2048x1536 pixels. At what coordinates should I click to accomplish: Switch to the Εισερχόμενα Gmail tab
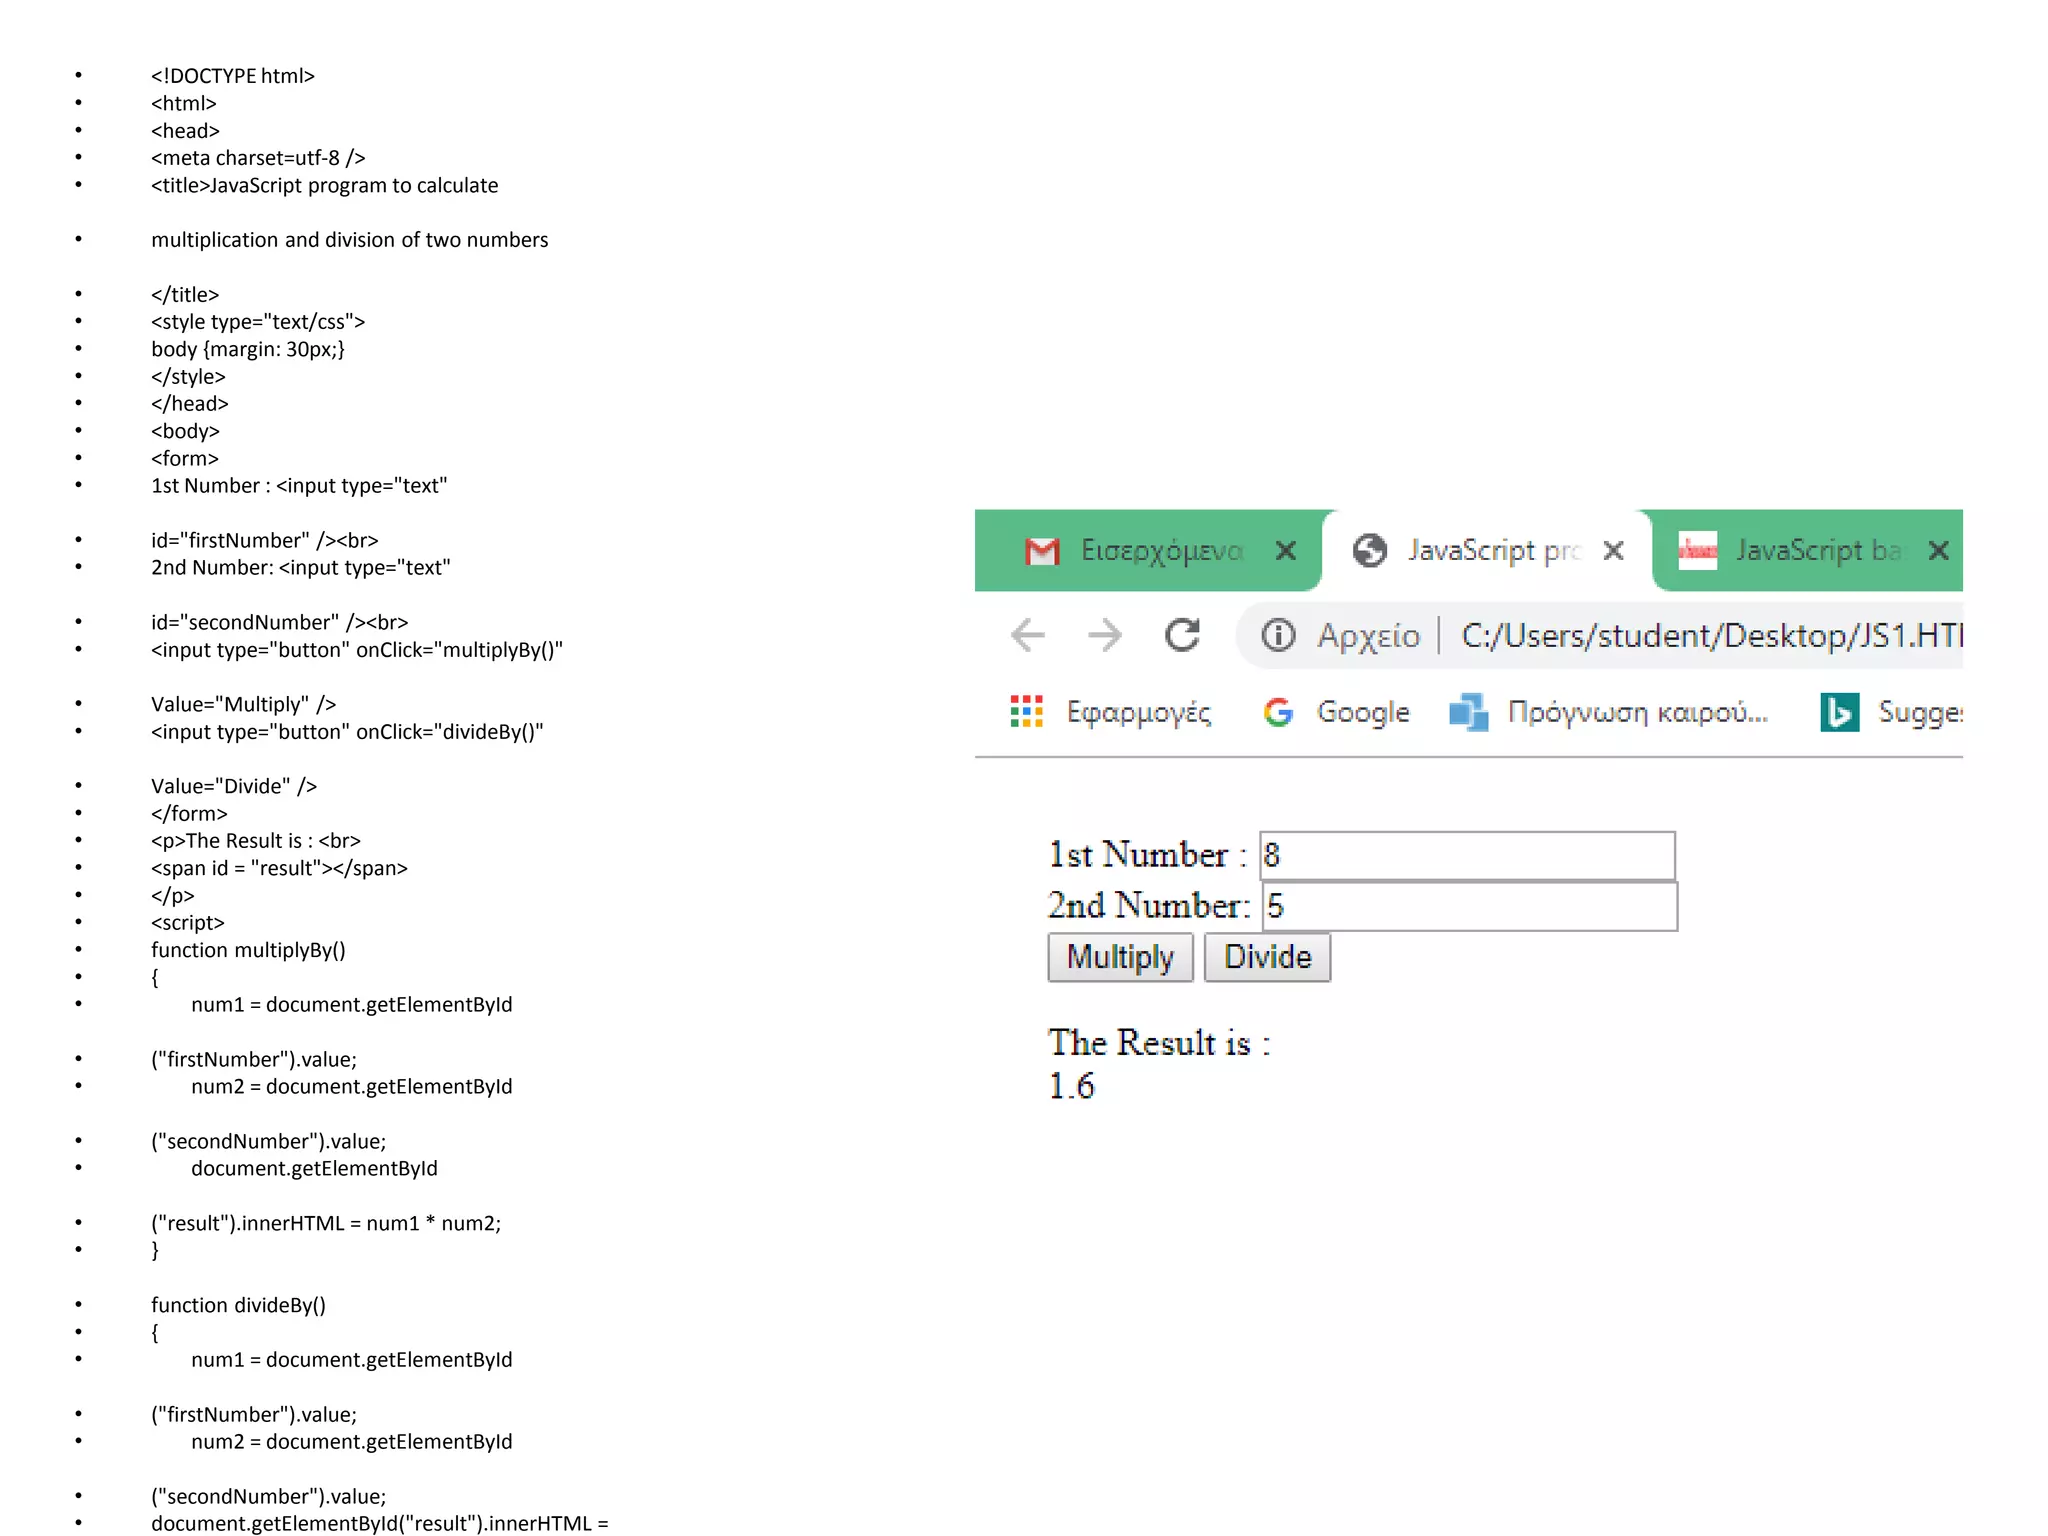pos(1160,551)
